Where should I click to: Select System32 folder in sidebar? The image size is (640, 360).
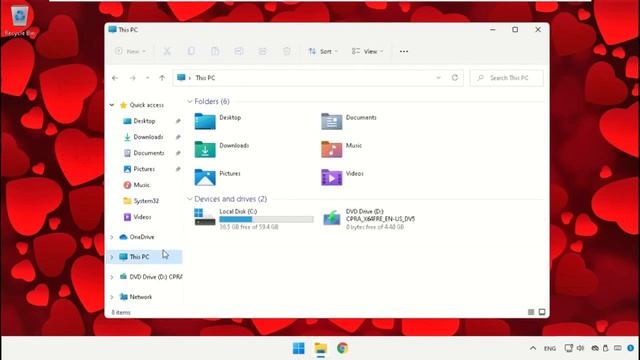(146, 201)
